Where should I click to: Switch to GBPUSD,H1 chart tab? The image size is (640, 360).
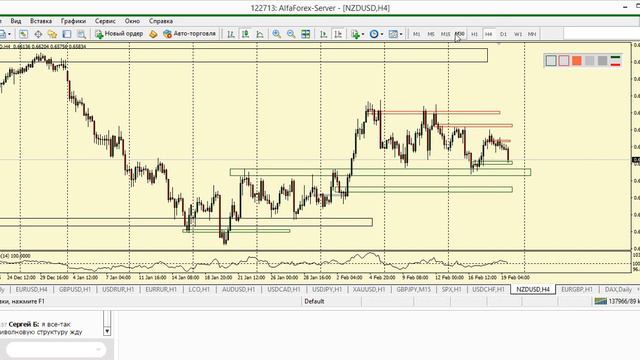[x=75, y=289]
